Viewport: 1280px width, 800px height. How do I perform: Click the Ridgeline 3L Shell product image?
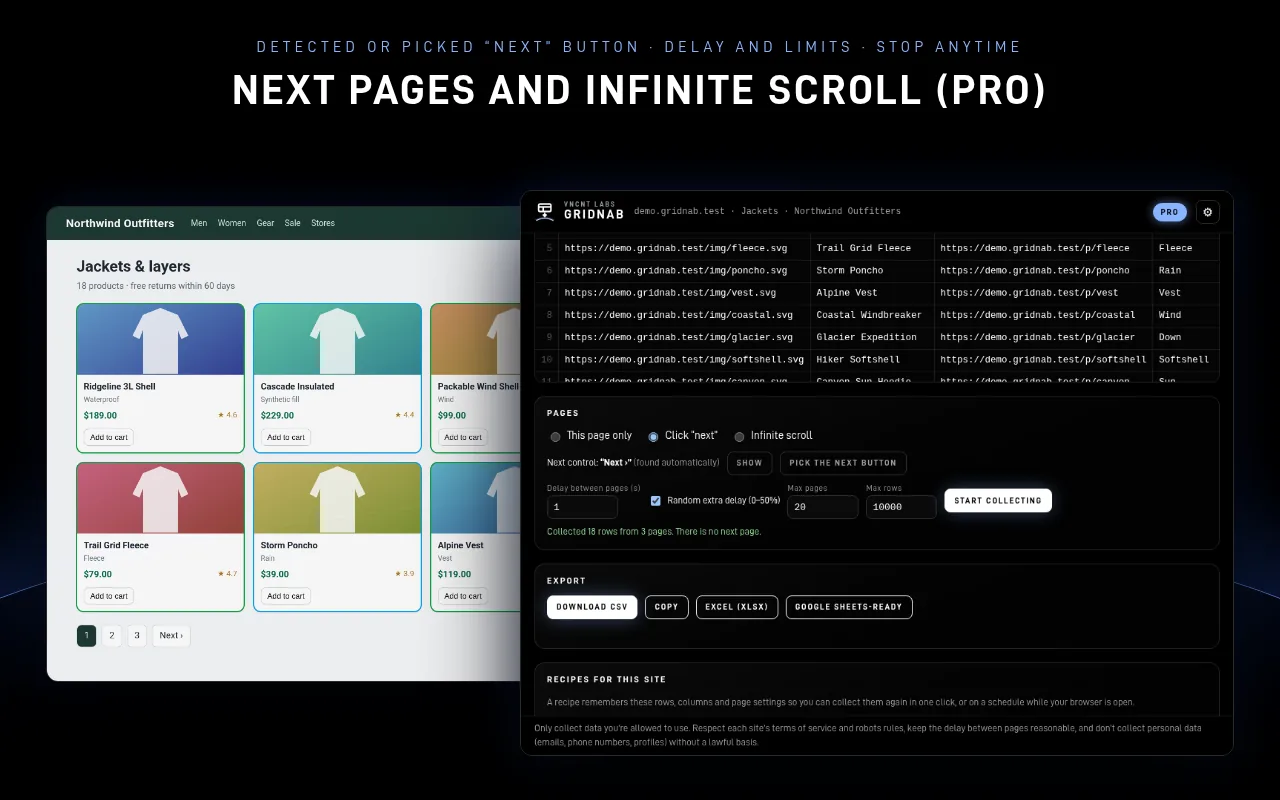coord(160,339)
